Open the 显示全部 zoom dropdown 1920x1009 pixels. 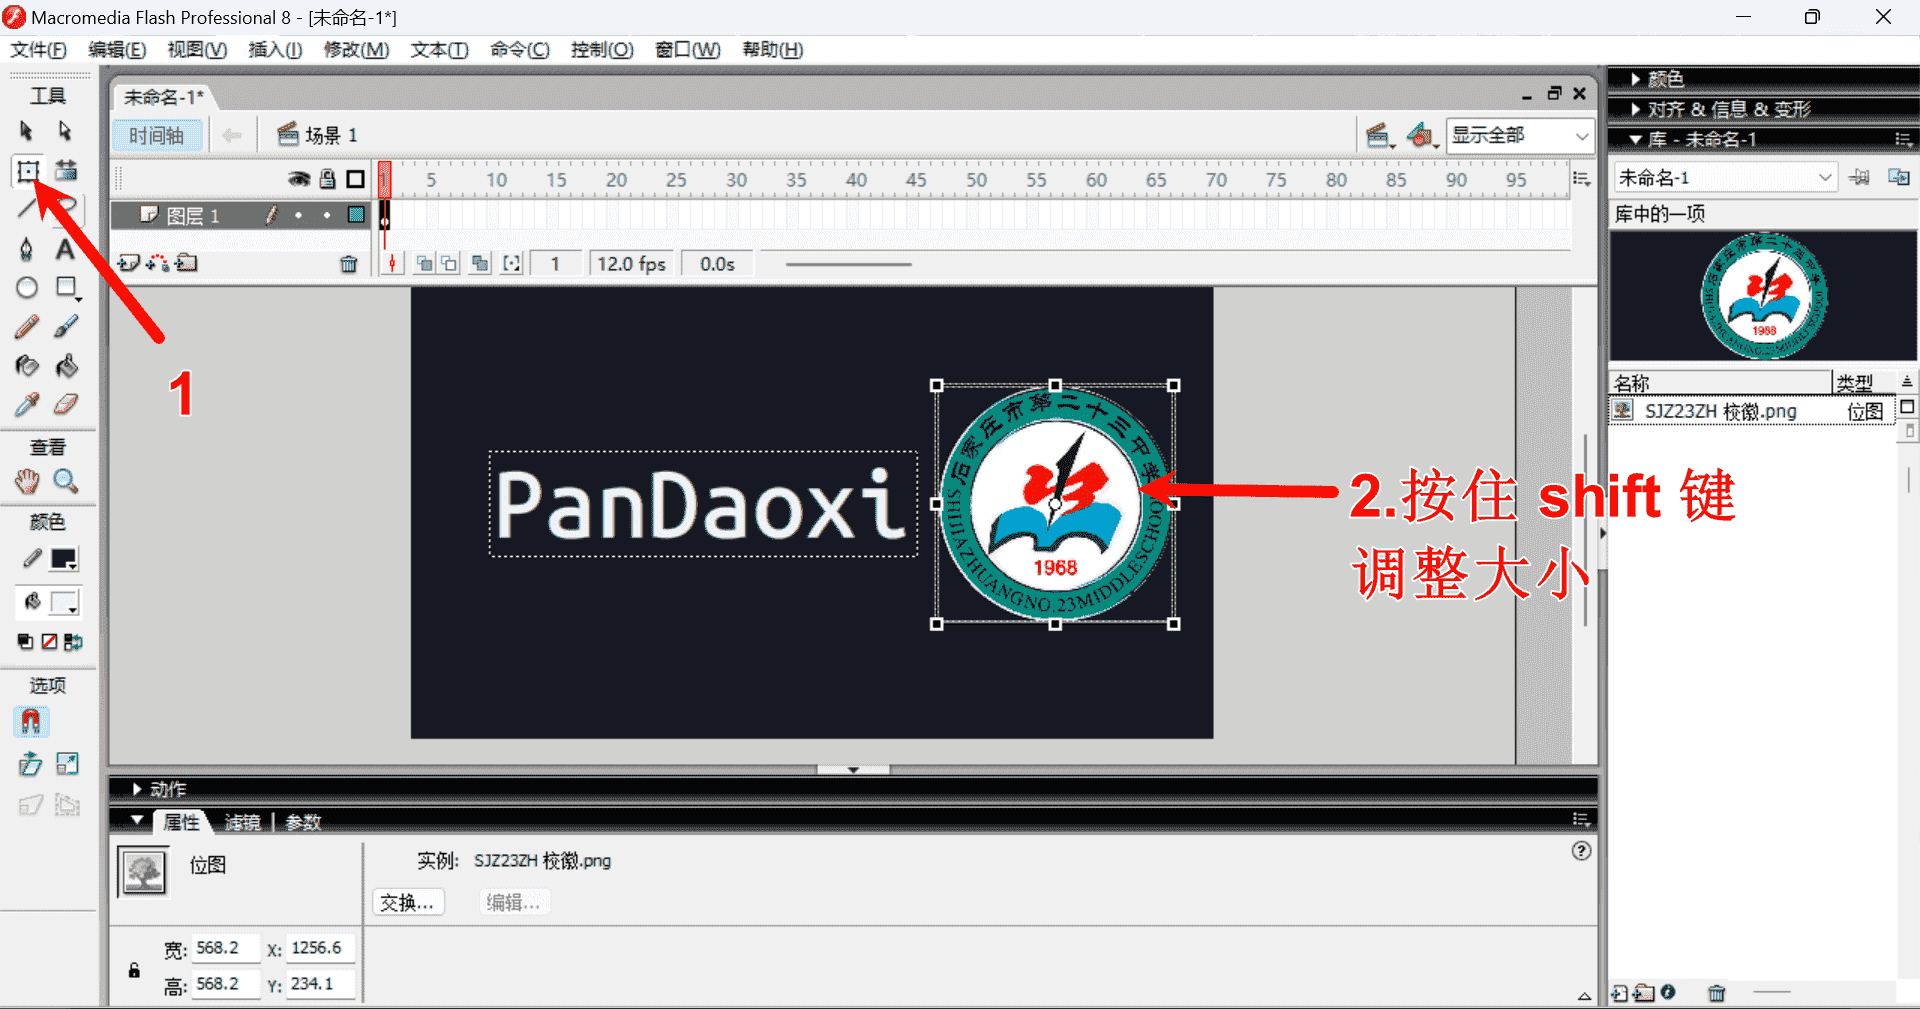(1519, 135)
